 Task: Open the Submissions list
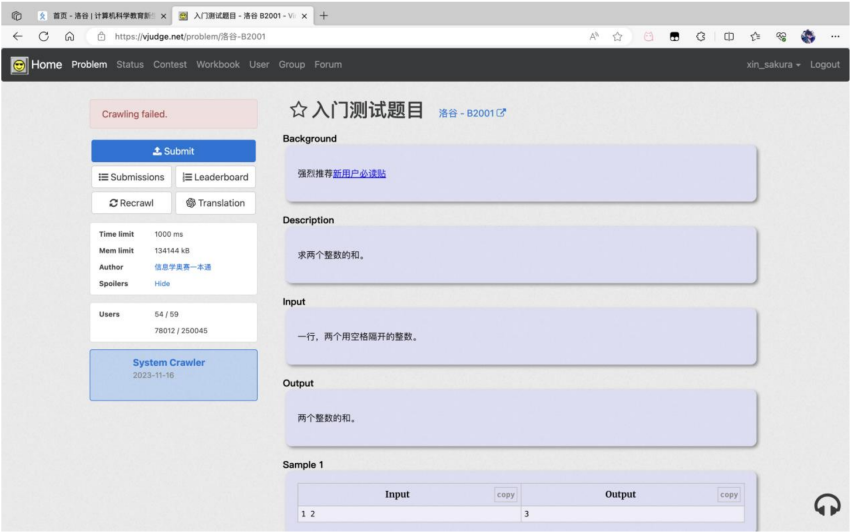(x=131, y=177)
